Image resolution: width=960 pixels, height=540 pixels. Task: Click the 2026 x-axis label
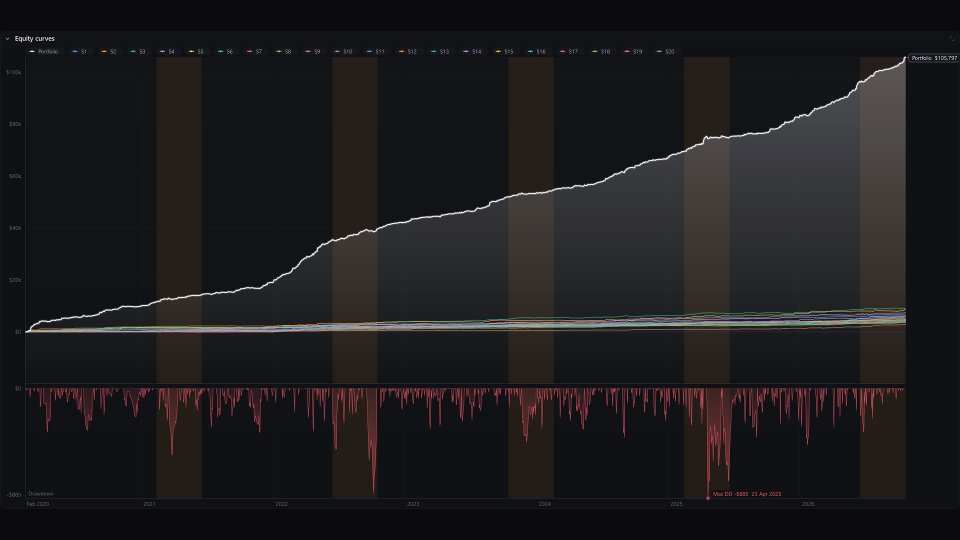click(808, 504)
